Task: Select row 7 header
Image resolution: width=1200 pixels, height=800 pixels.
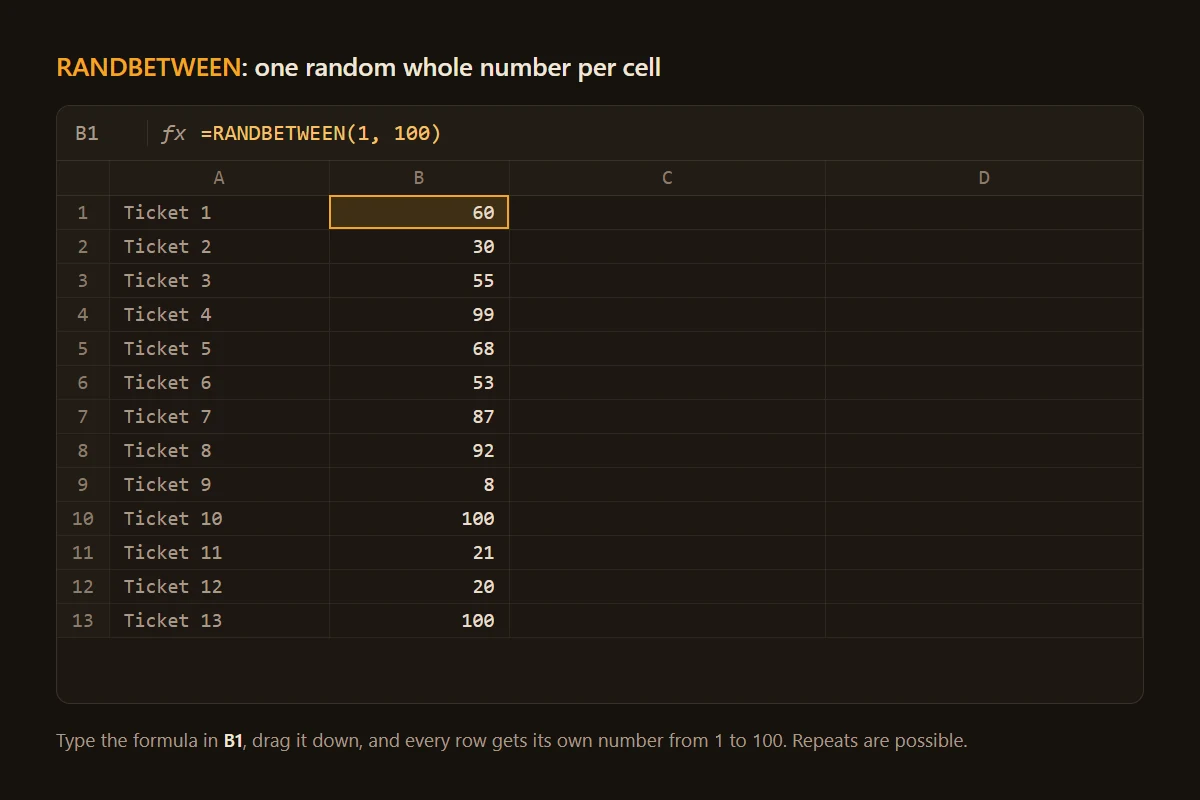Action: pos(83,416)
